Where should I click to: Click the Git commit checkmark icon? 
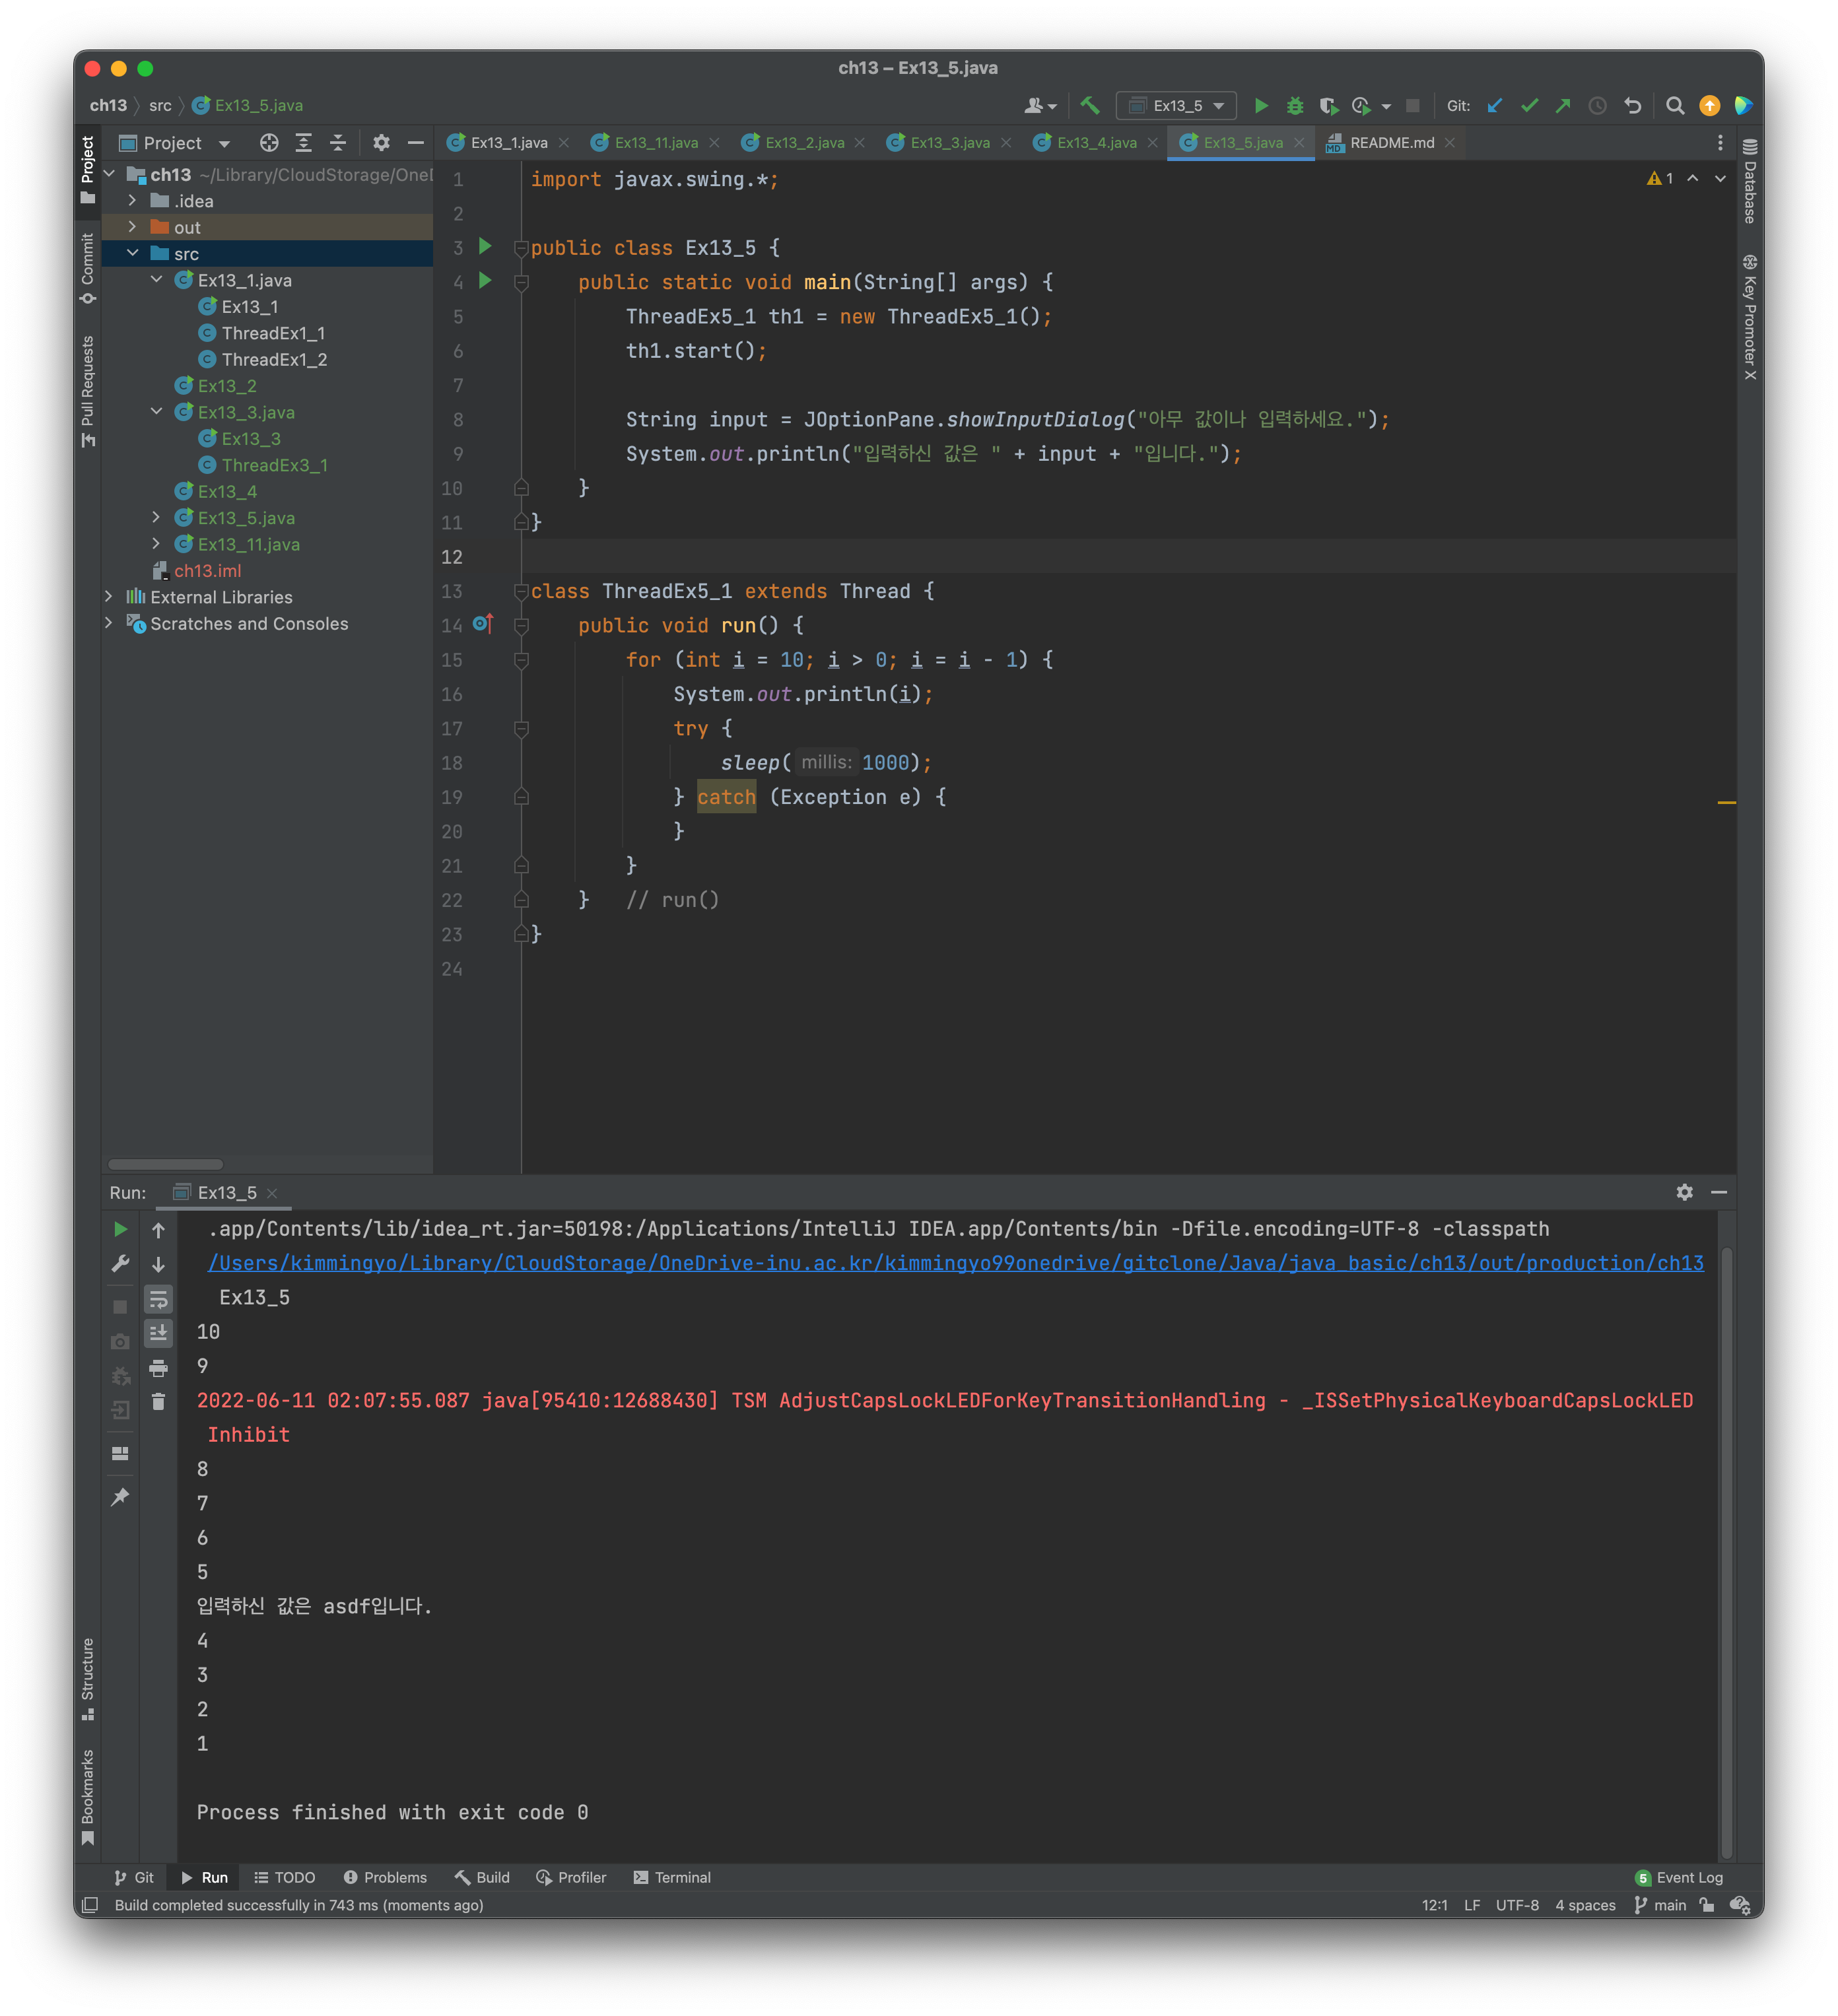pos(1529,105)
